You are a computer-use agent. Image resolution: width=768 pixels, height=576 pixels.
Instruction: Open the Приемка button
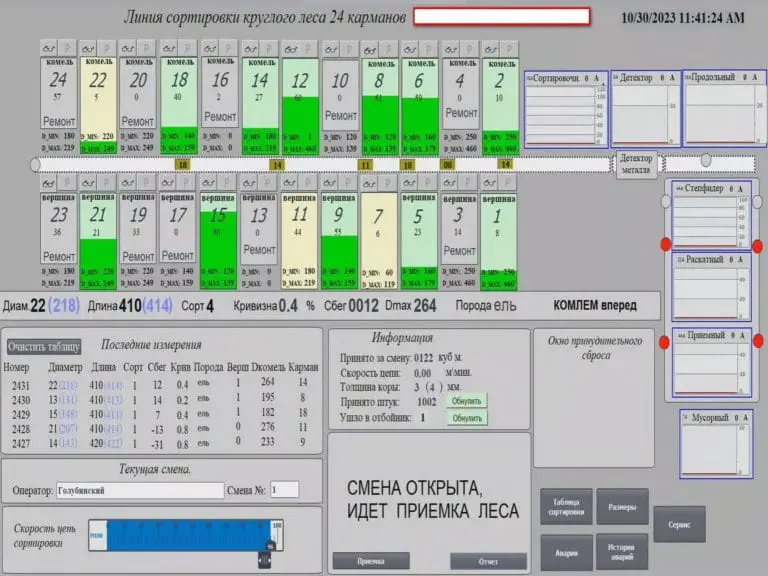[x=371, y=561]
